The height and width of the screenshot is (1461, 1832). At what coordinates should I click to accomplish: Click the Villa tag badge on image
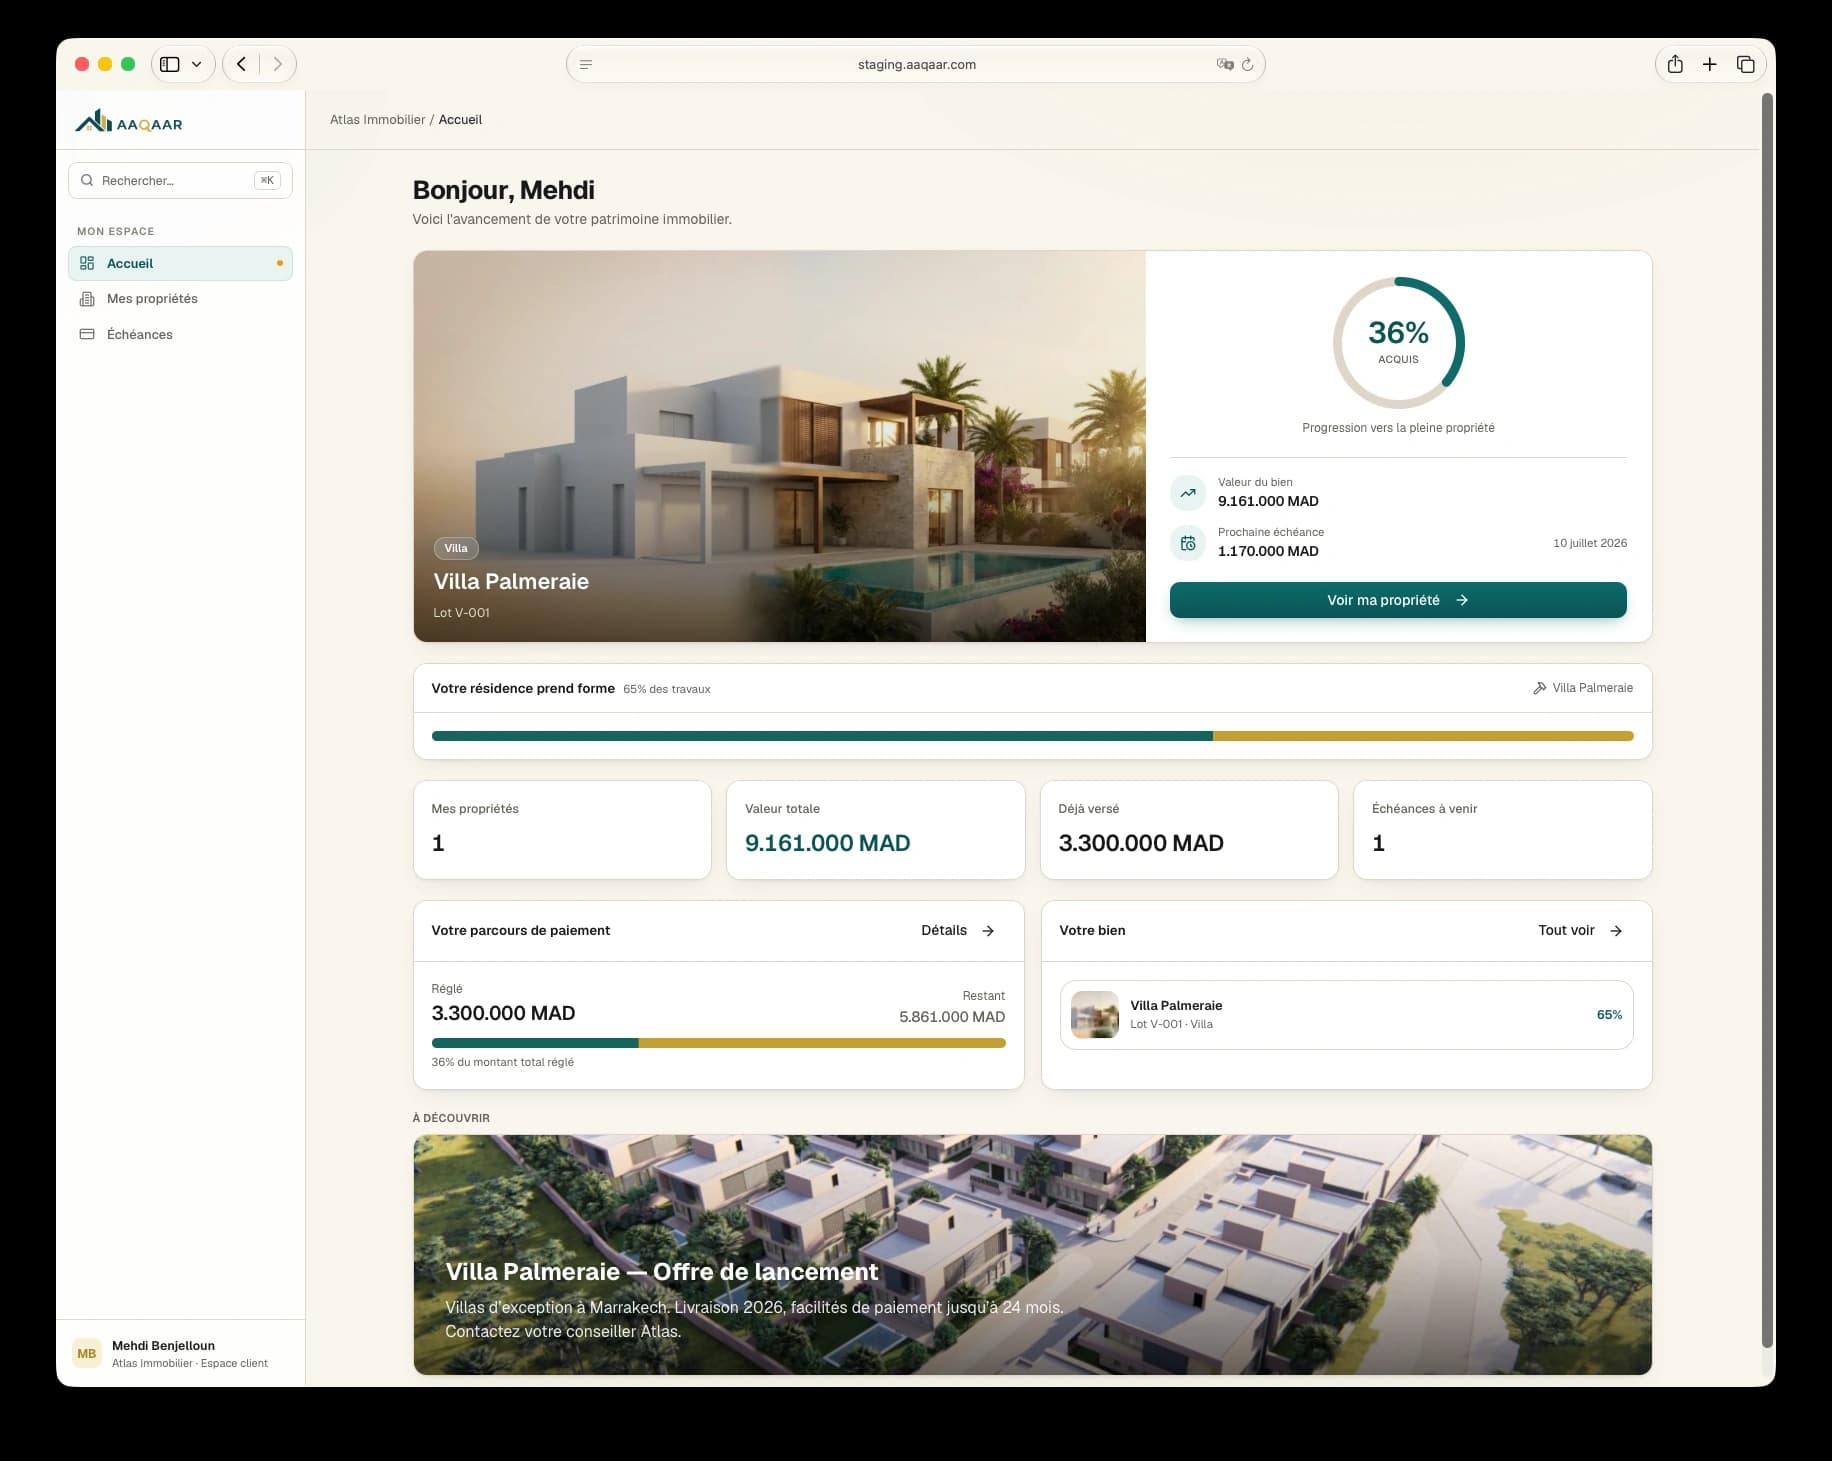point(456,548)
